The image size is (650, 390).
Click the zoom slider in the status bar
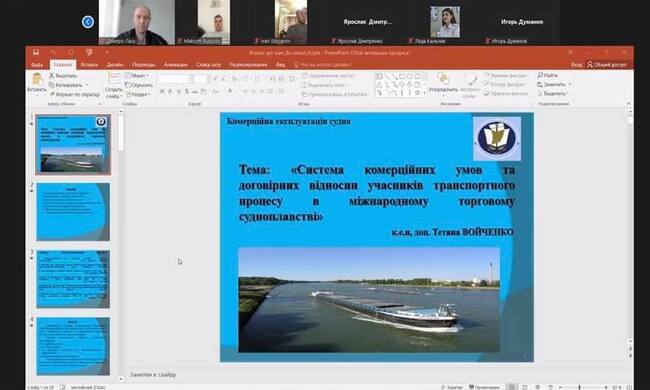[580, 387]
